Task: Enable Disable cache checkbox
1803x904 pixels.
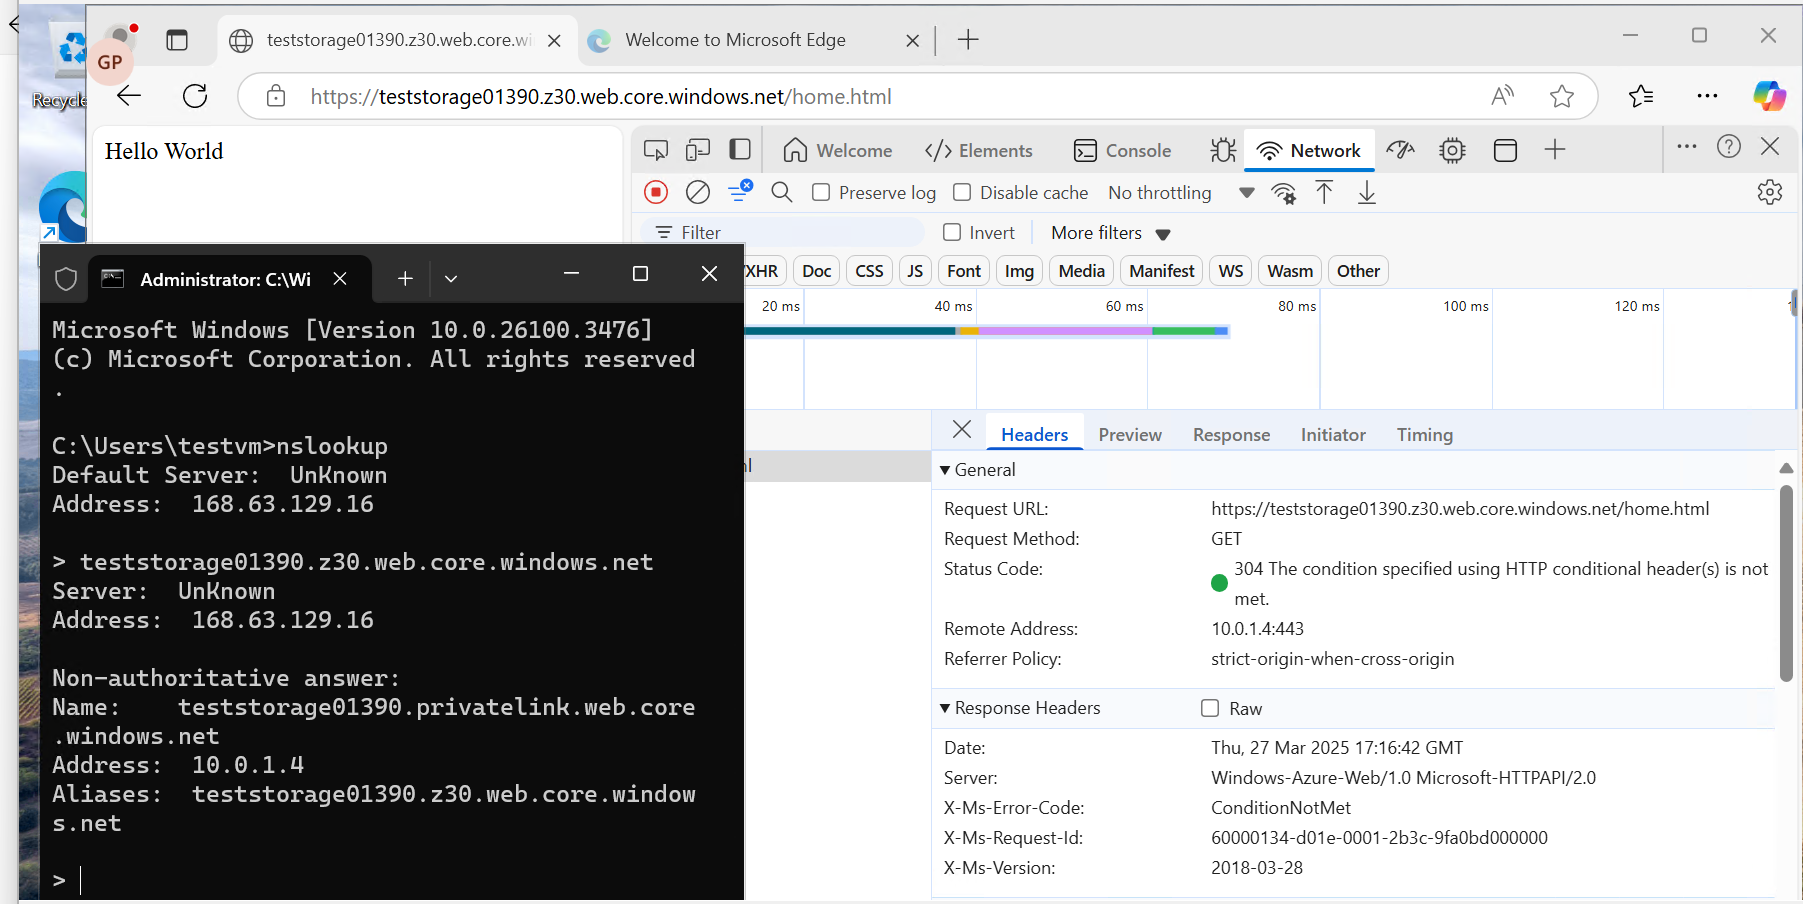Action: pos(962,192)
